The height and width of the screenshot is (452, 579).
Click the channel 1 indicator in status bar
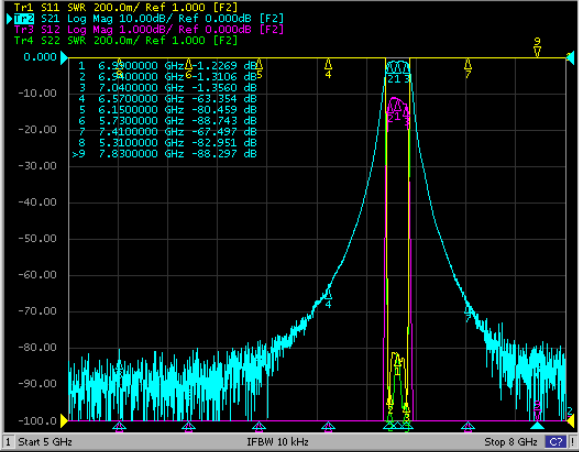(x=8, y=442)
